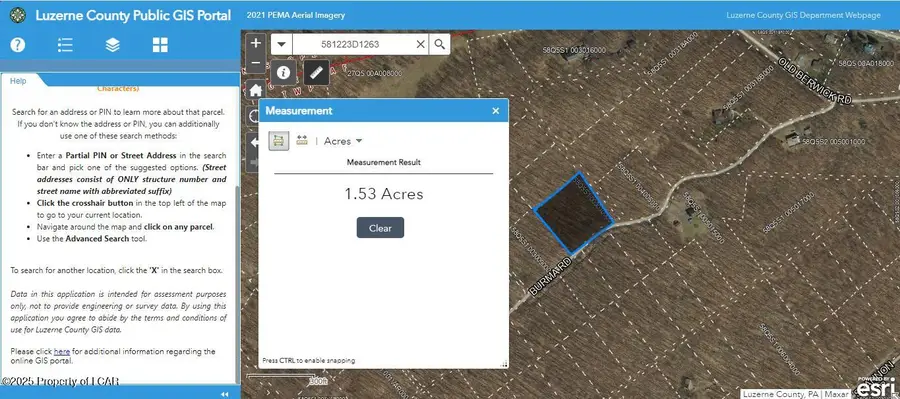This screenshot has width=900, height=399.
Task: Switch to distance measurement mode
Action: click(302, 141)
